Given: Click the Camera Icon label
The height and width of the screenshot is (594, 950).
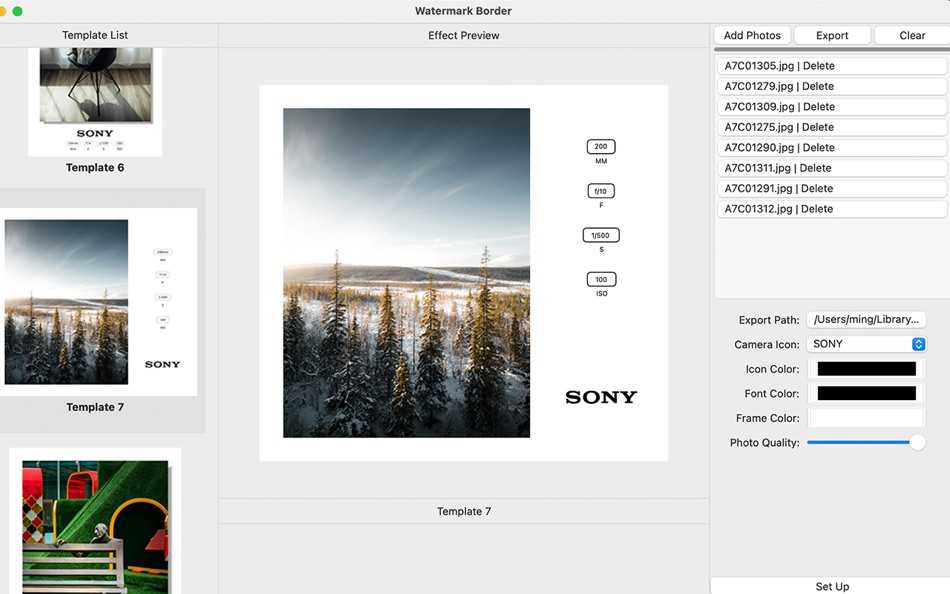Looking at the screenshot, I should click(766, 344).
